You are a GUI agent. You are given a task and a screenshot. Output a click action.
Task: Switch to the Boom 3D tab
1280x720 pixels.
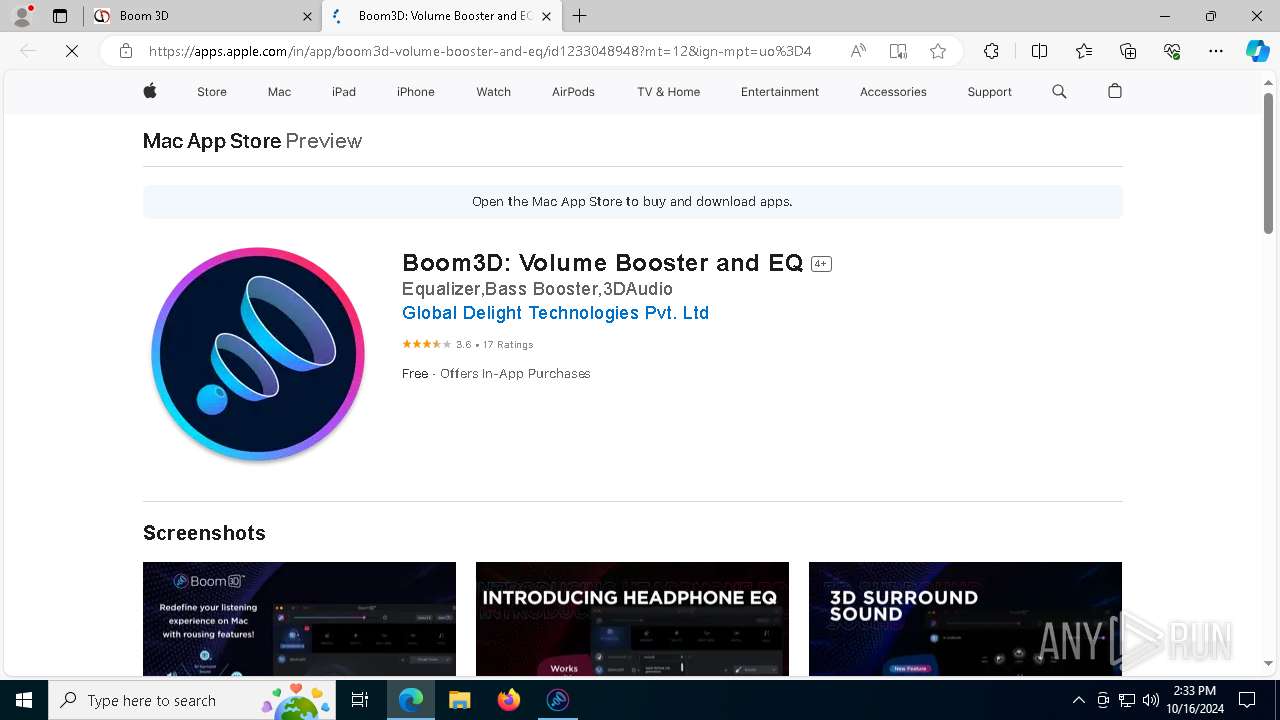pos(202,16)
